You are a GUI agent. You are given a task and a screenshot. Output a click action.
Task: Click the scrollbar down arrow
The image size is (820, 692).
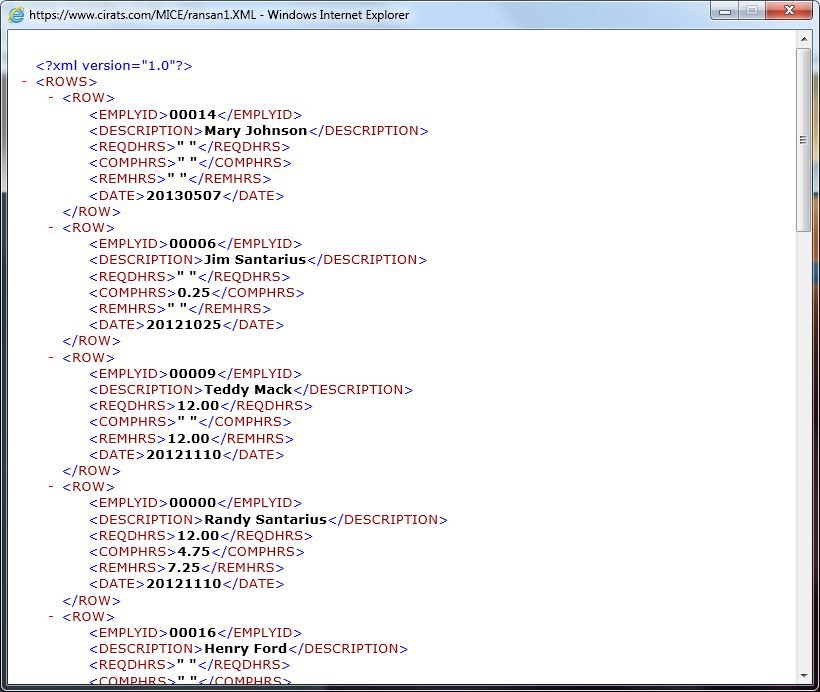coord(802,676)
